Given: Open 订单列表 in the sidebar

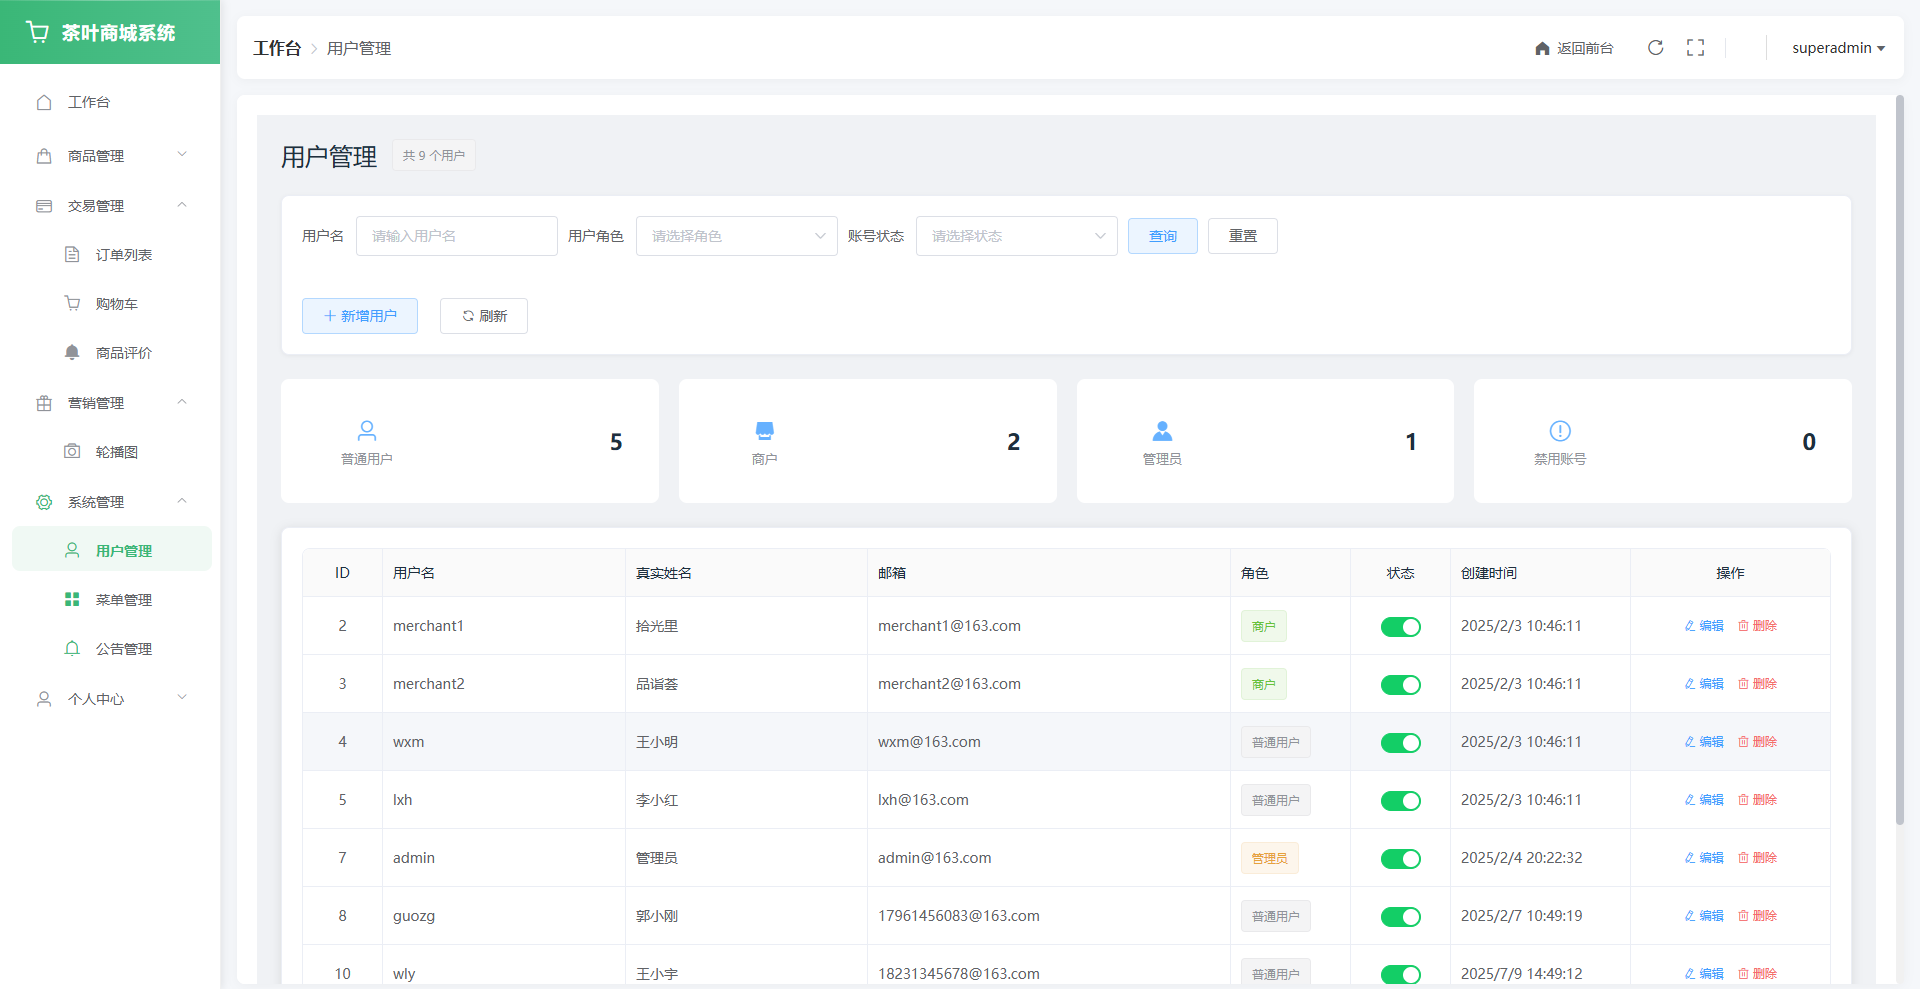Looking at the screenshot, I should pyautogui.click(x=123, y=255).
